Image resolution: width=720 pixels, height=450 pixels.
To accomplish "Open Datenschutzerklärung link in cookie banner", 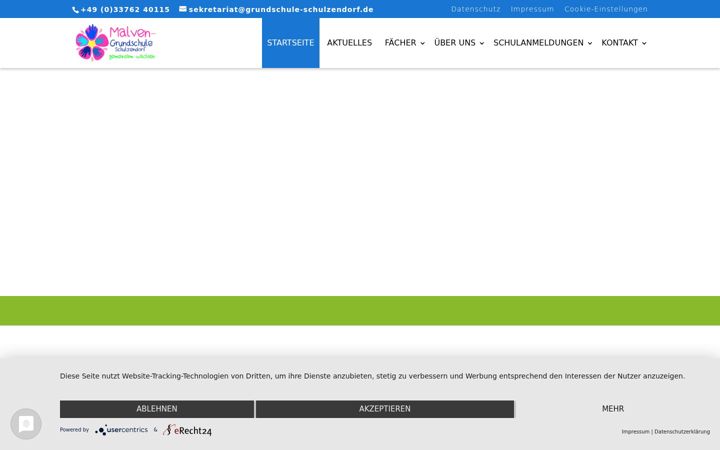I will coord(682,432).
